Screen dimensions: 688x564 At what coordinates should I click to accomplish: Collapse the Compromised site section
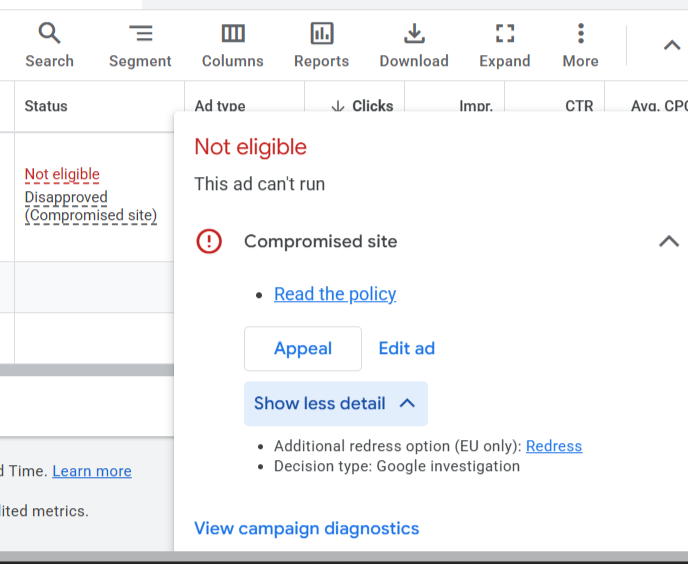(x=669, y=241)
